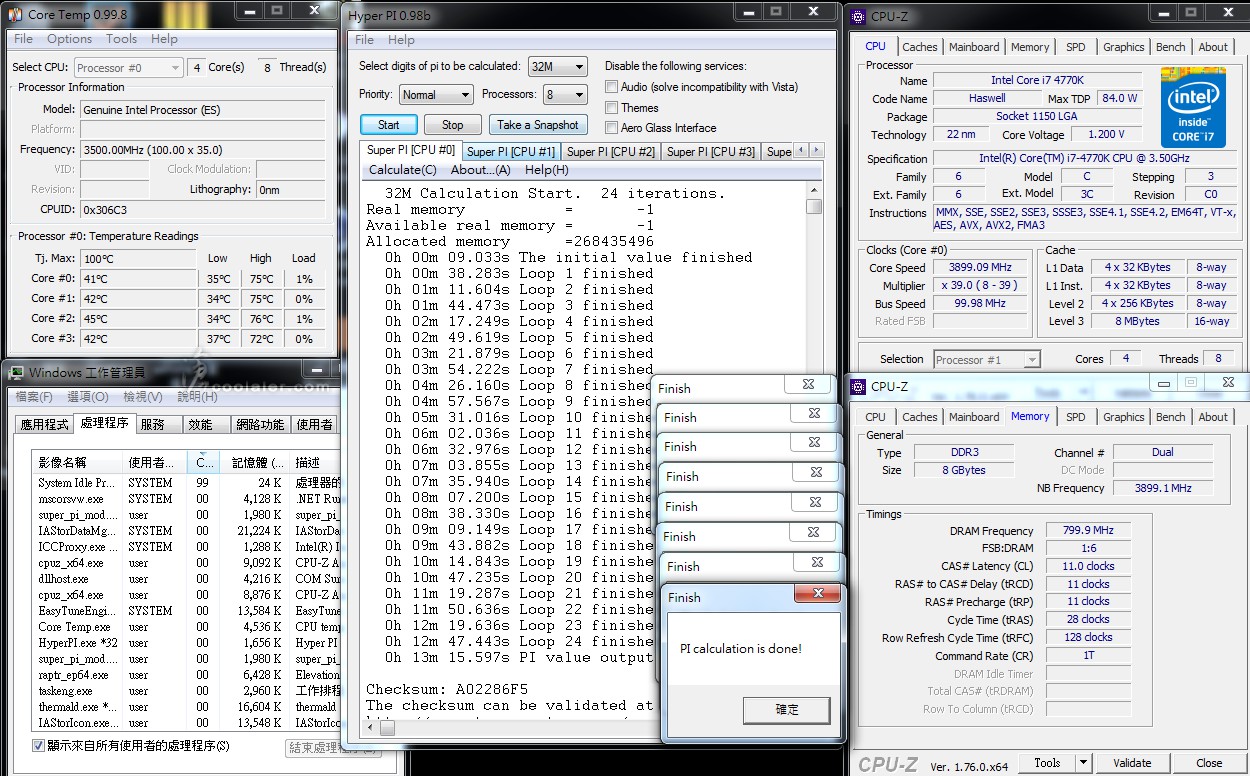Click the title icon of the top CPU-Z window

coord(858,16)
